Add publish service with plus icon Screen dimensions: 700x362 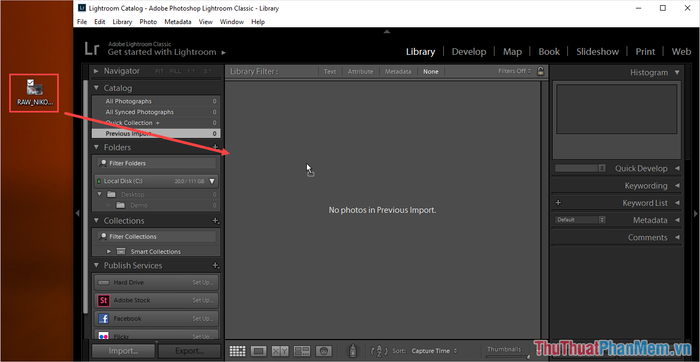(x=215, y=266)
